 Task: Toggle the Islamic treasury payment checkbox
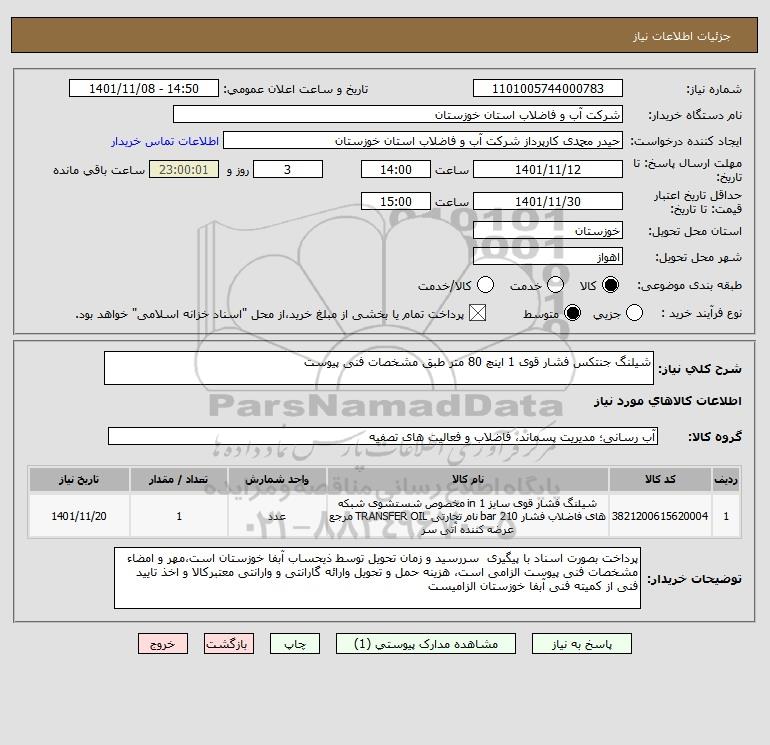pos(477,313)
